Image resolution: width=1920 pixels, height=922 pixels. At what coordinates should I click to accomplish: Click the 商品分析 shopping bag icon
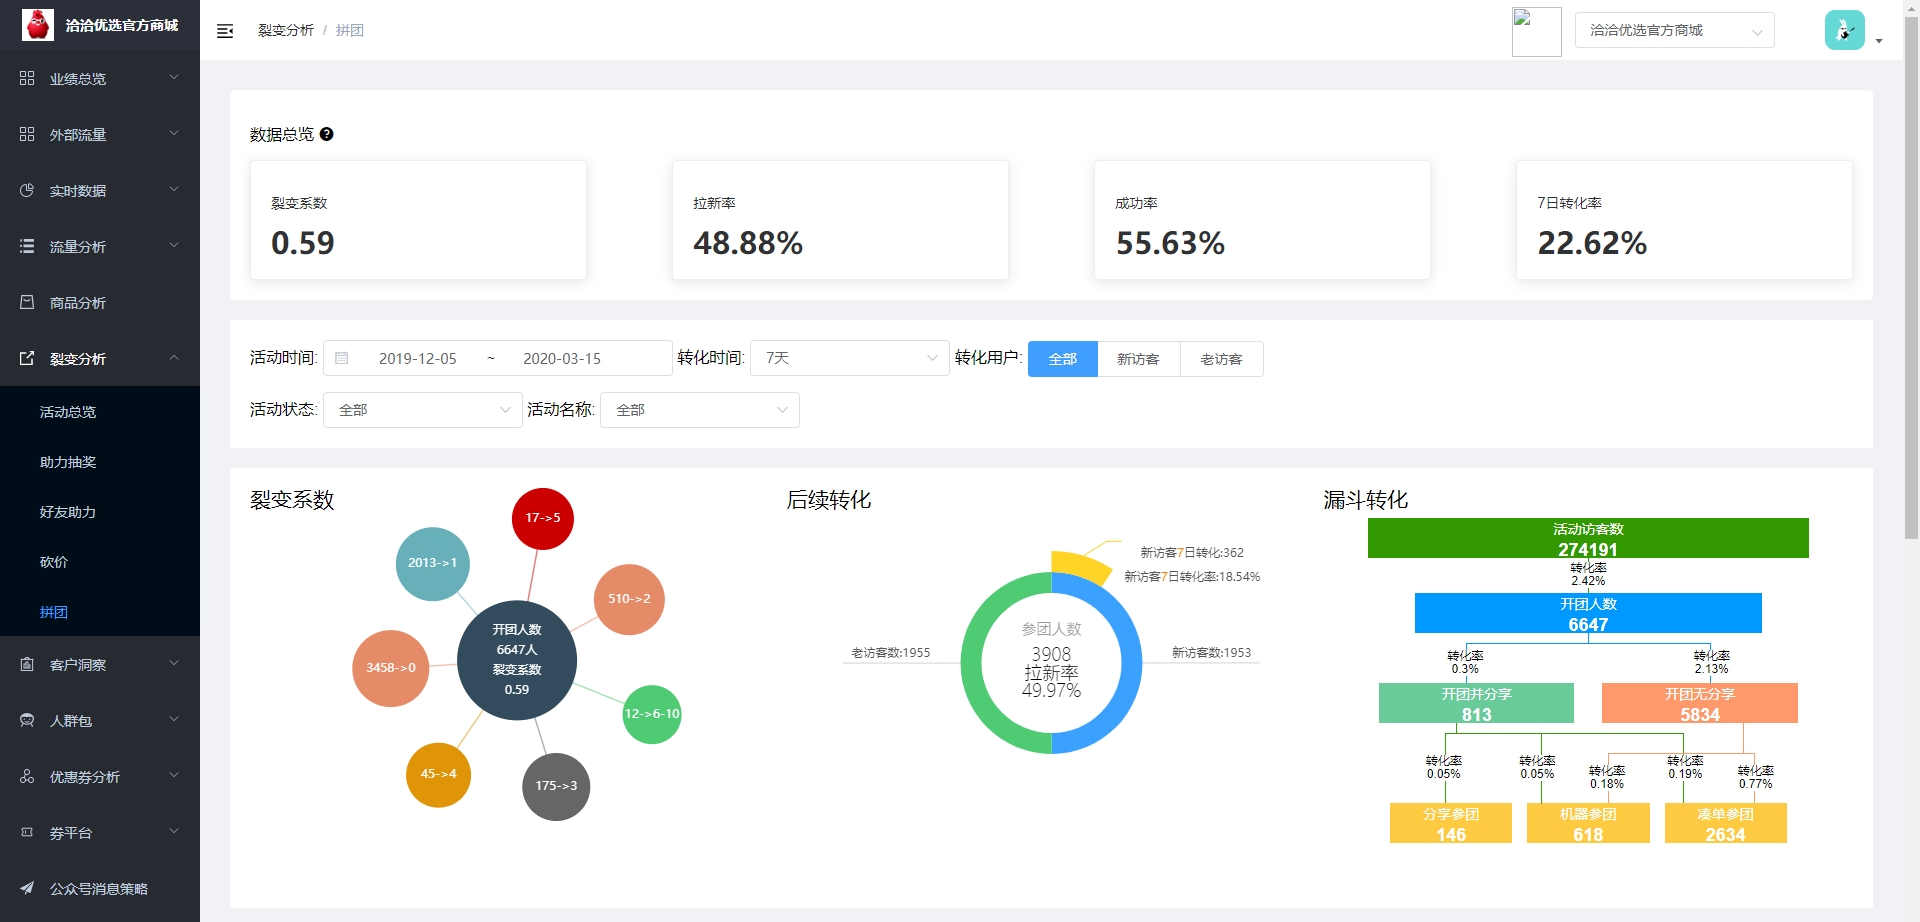(27, 302)
